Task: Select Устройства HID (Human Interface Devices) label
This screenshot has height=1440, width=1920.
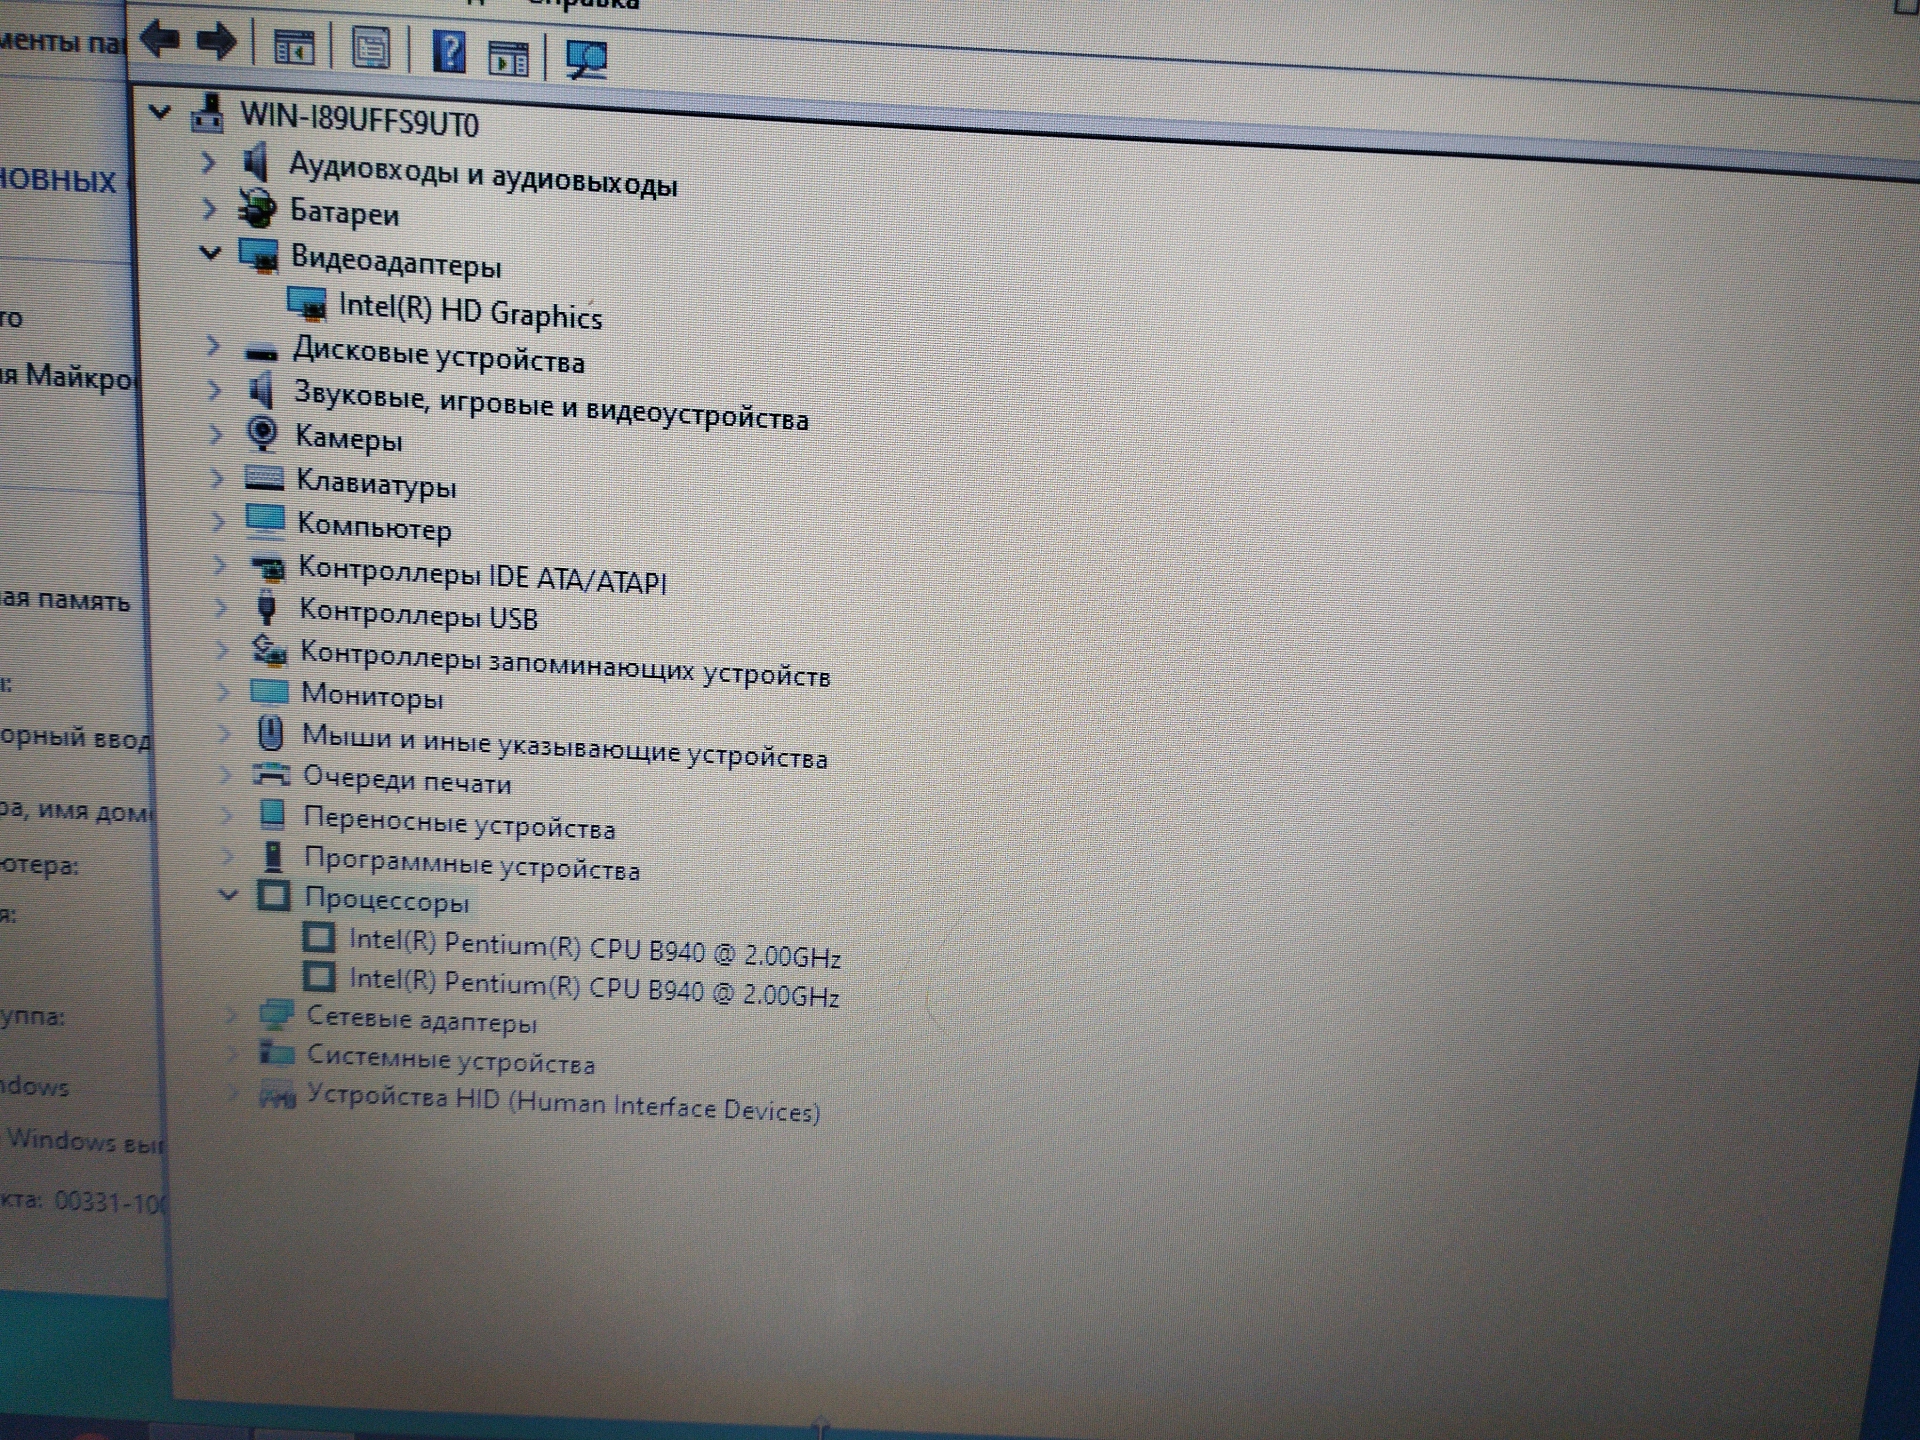Action: [x=564, y=1103]
